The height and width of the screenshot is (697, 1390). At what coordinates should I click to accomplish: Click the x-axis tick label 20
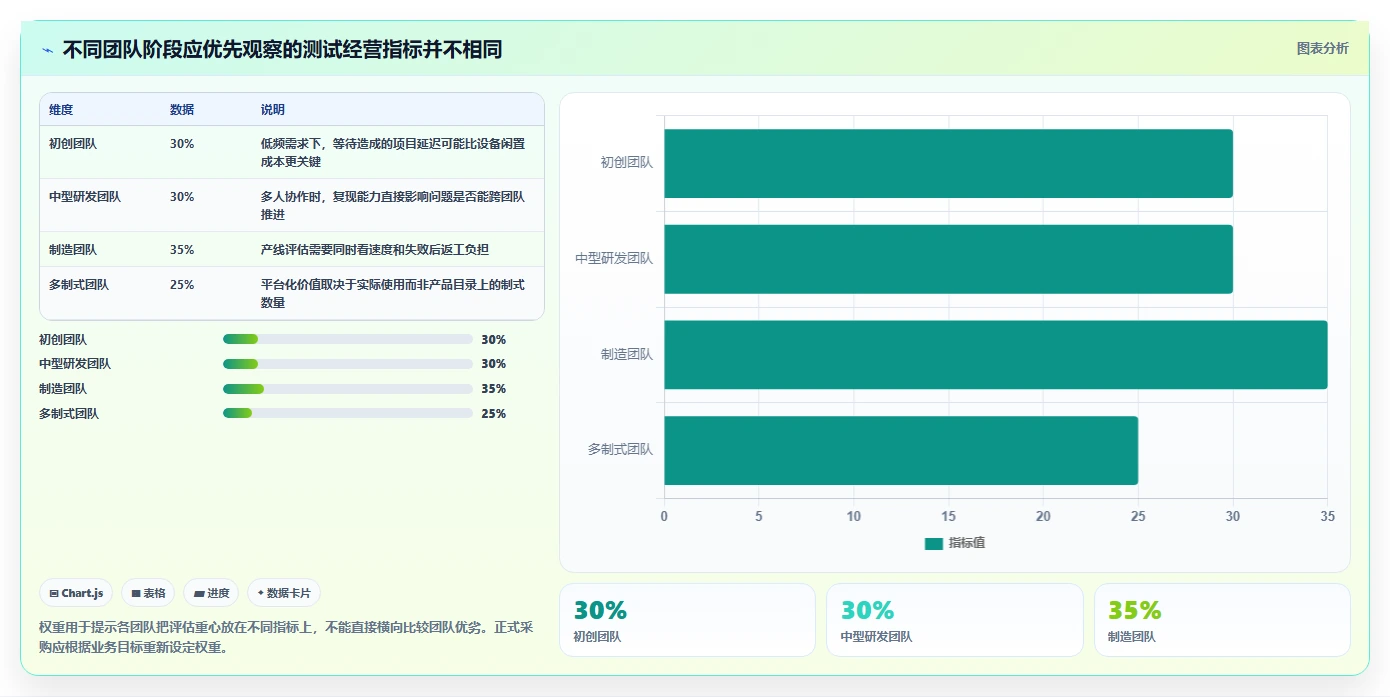tap(1043, 517)
